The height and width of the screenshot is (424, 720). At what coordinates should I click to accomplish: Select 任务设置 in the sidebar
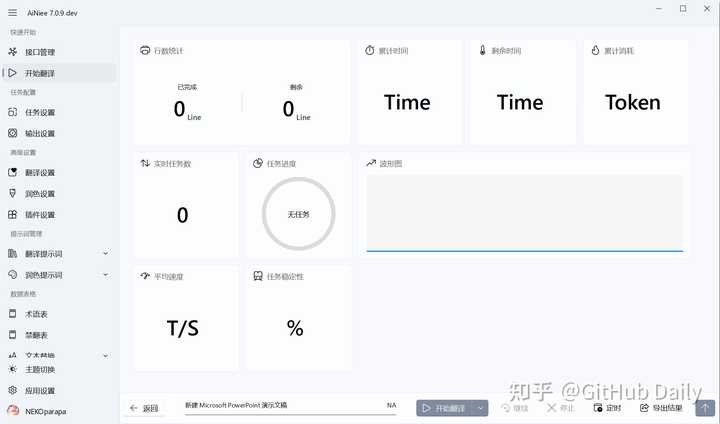click(40, 112)
